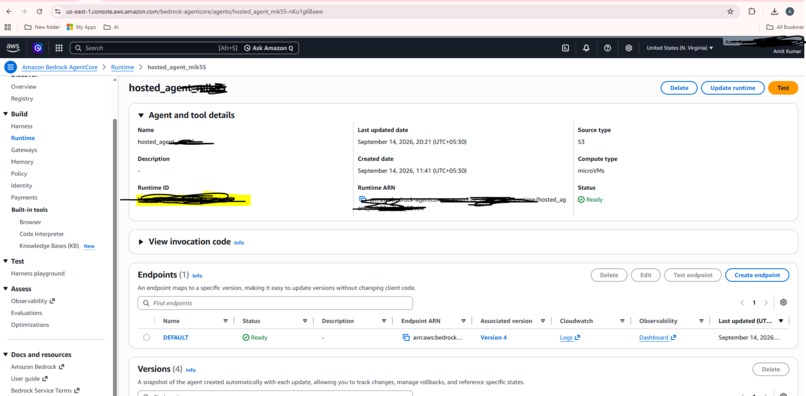The image size is (806, 396).
Task: Sort Endpoints by Status column
Action: point(305,321)
